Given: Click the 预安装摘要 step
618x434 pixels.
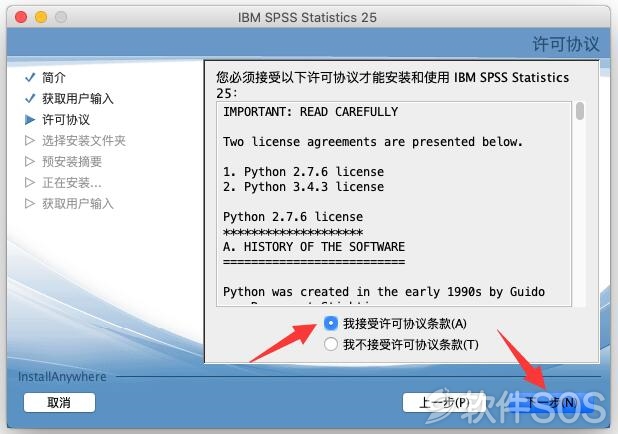Looking at the screenshot, I should tap(72, 162).
